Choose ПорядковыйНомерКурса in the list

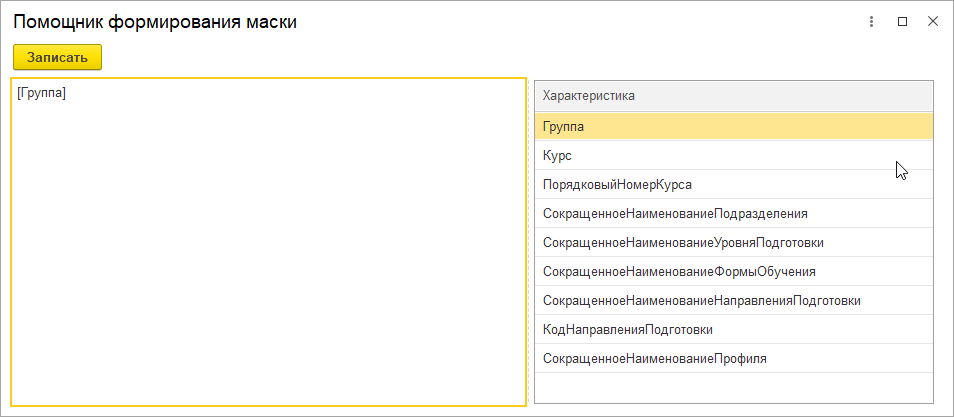pyautogui.click(x=734, y=184)
